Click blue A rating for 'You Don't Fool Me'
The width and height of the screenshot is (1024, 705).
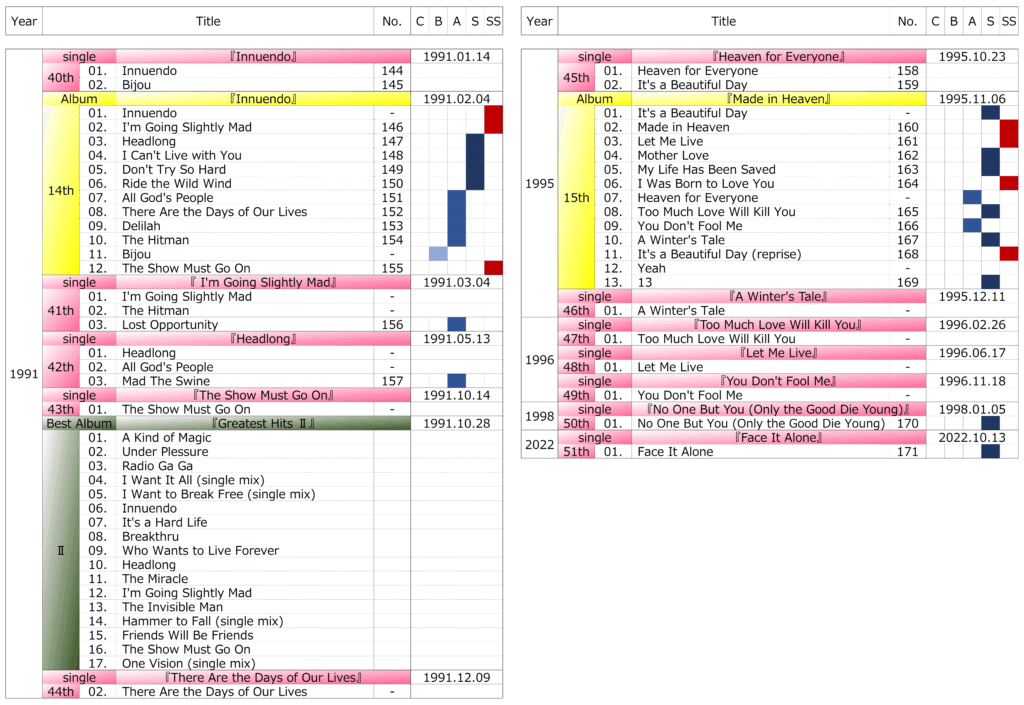pyautogui.click(x=972, y=226)
